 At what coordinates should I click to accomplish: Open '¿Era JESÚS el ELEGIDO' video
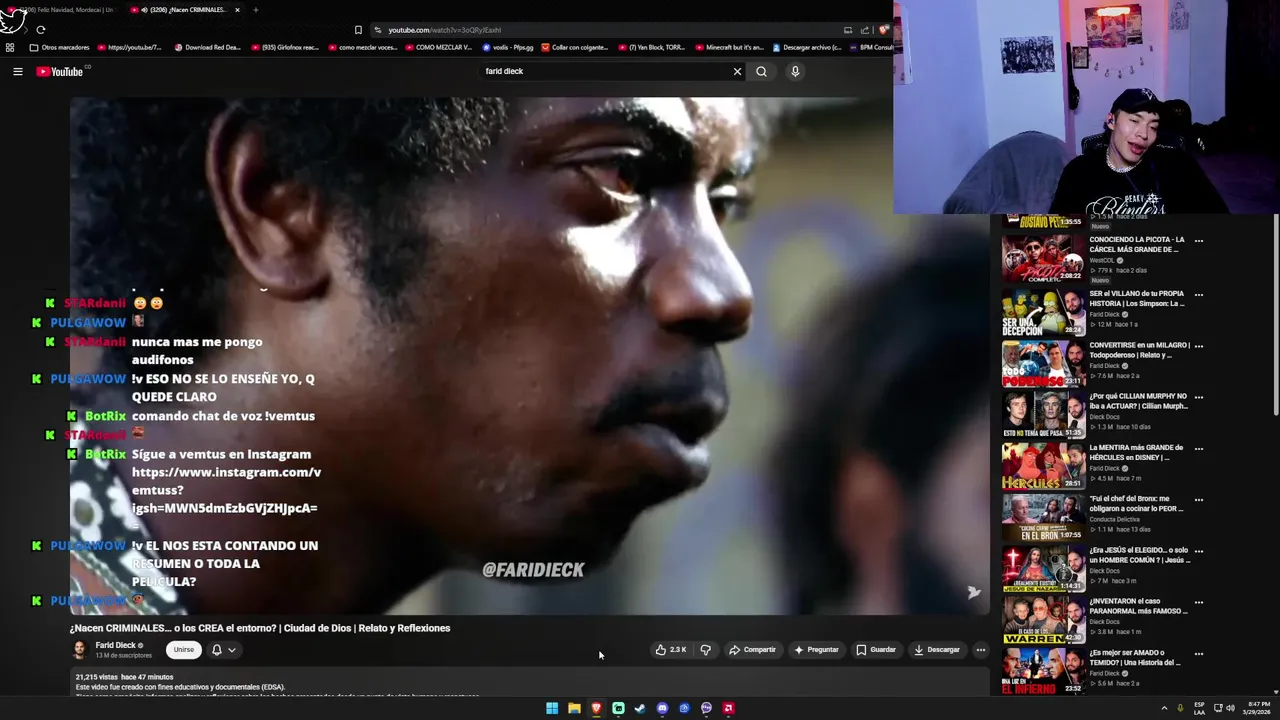tap(1043, 569)
